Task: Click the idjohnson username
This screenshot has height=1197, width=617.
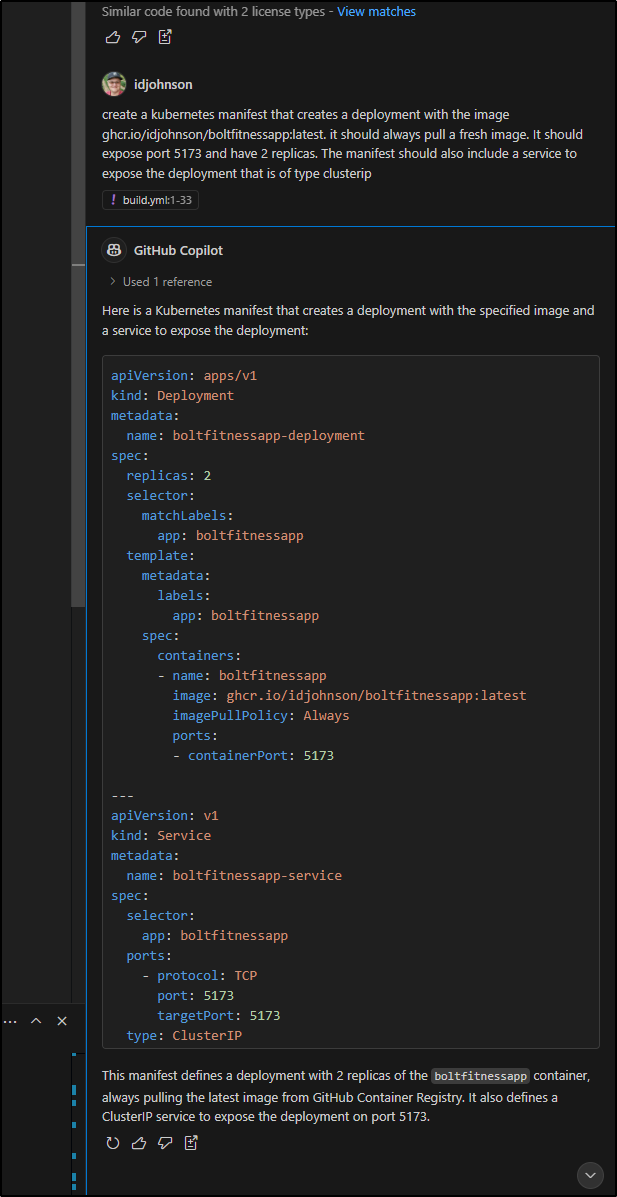Action: [163, 84]
